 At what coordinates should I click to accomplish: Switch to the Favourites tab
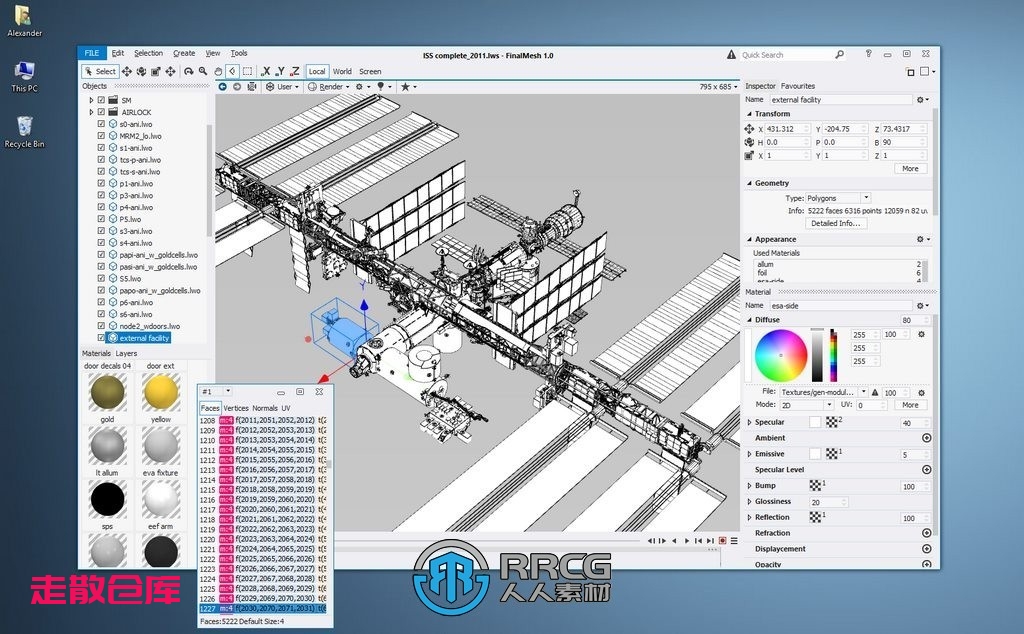point(797,86)
